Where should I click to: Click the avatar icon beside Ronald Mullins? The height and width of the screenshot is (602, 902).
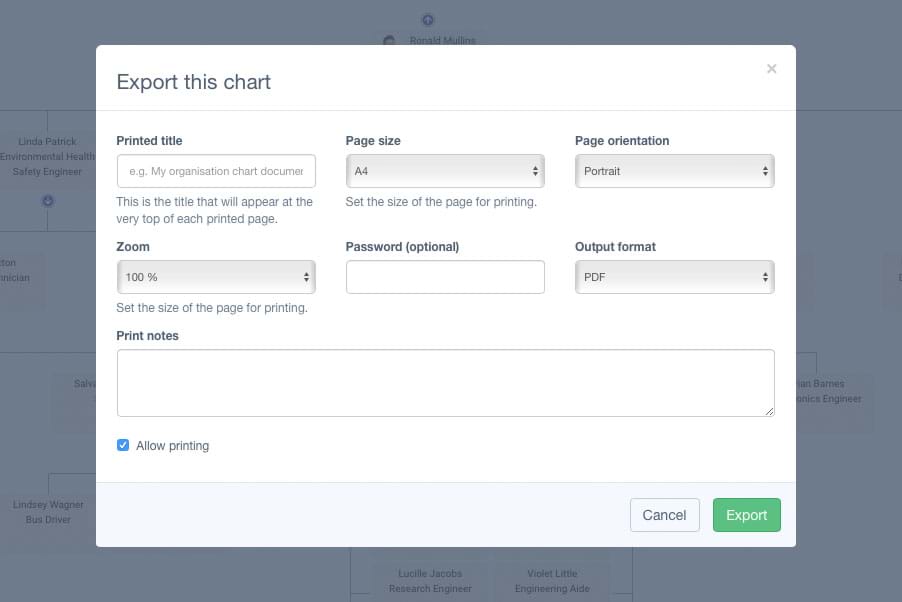click(x=390, y=41)
